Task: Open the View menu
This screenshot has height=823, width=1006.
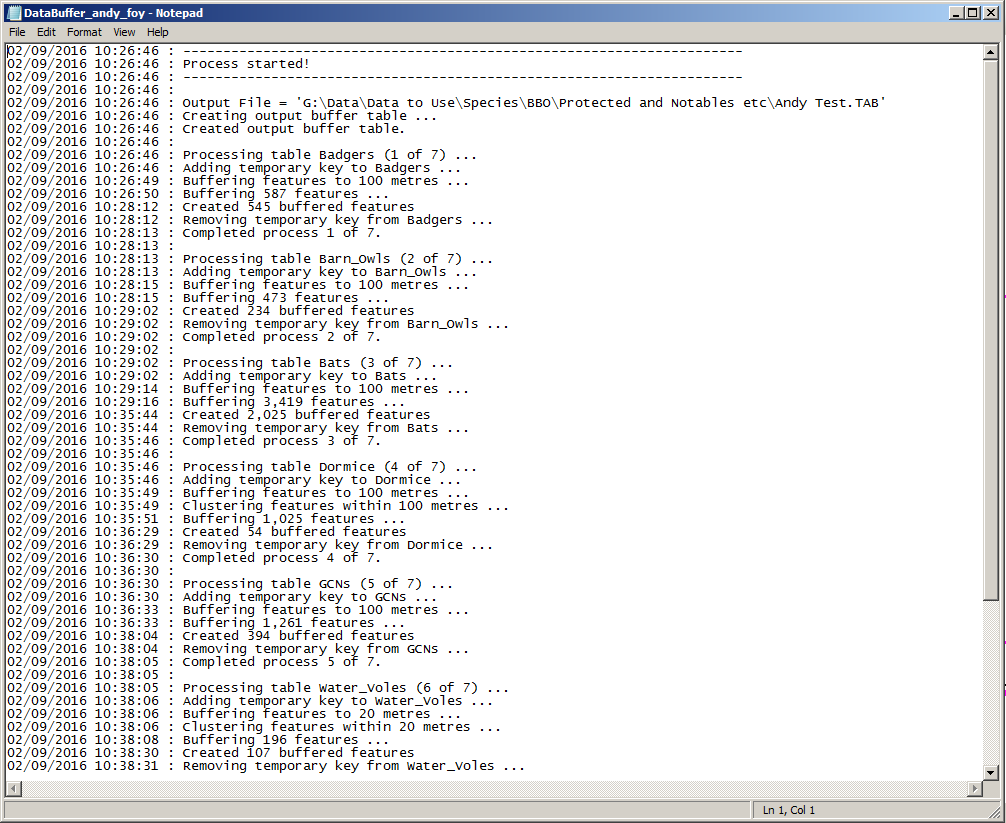Action: [124, 32]
